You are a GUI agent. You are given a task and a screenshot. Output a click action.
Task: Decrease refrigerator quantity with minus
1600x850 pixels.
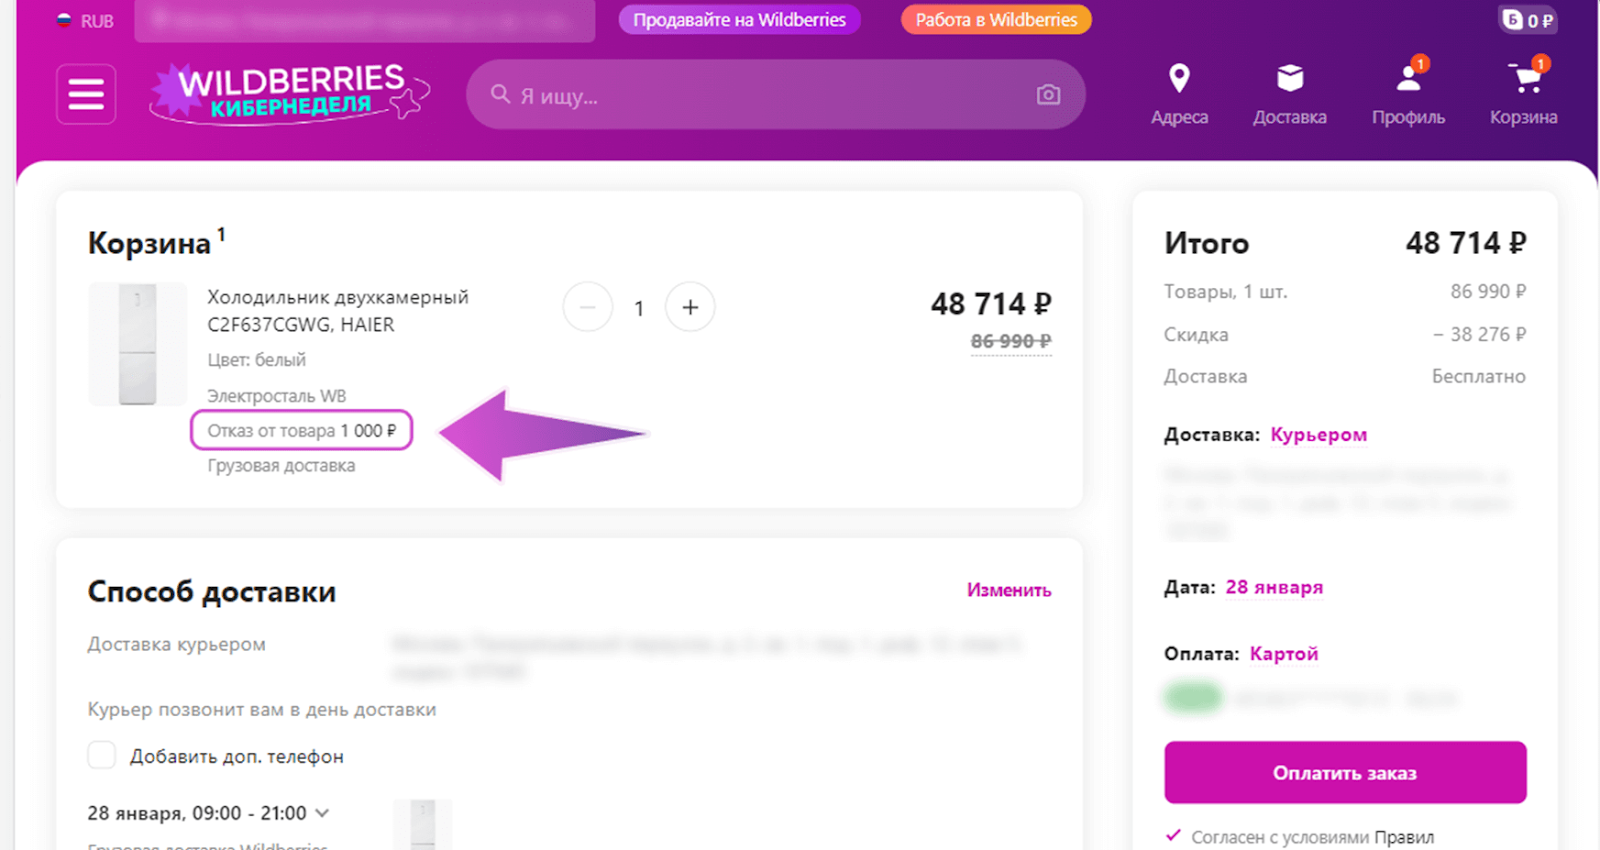pyautogui.click(x=588, y=307)
